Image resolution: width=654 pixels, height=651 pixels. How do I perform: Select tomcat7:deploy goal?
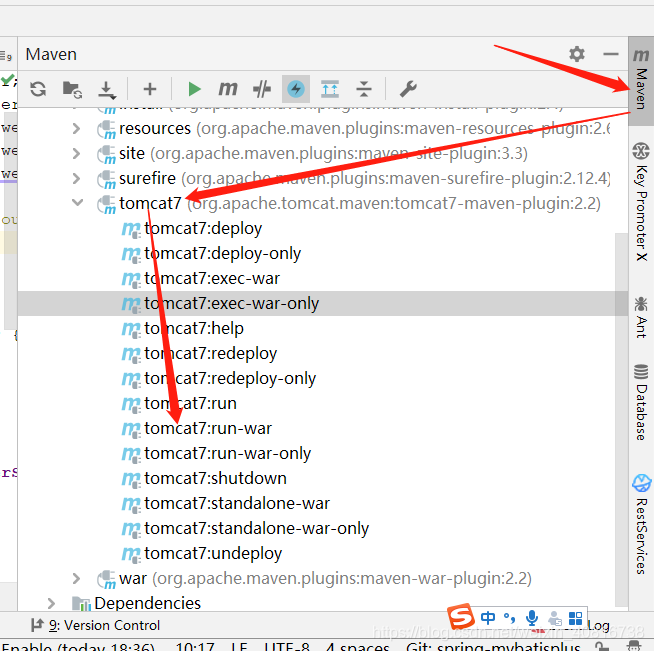pyautogui.click(x=203, y=229)
